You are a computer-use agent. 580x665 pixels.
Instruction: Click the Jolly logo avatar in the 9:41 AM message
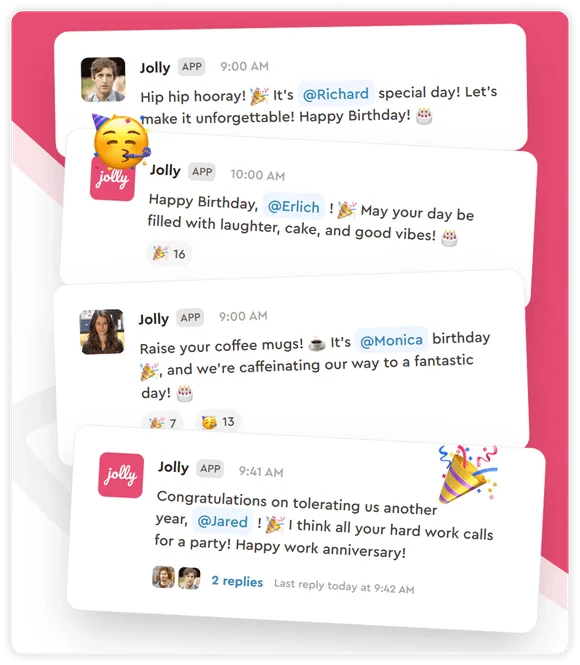[x=121, y=475]
